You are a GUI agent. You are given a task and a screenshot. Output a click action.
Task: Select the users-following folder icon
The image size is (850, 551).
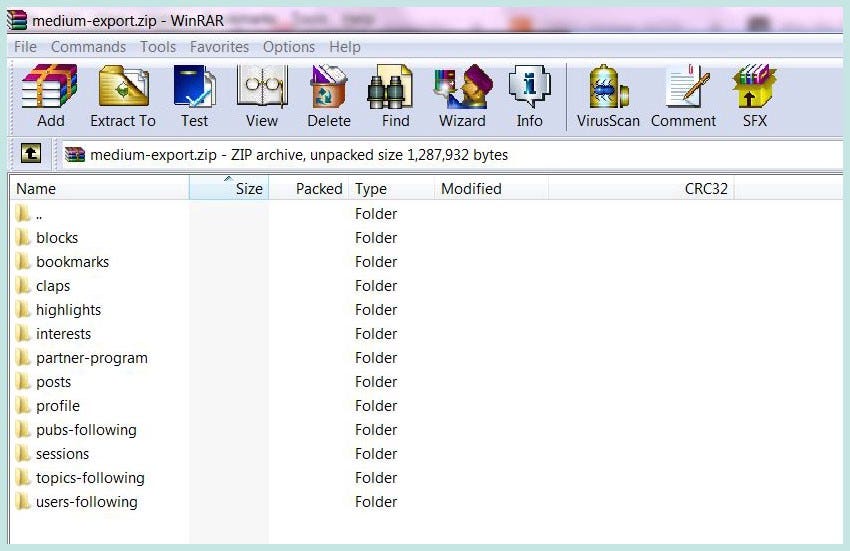click(x=23, y=502)
